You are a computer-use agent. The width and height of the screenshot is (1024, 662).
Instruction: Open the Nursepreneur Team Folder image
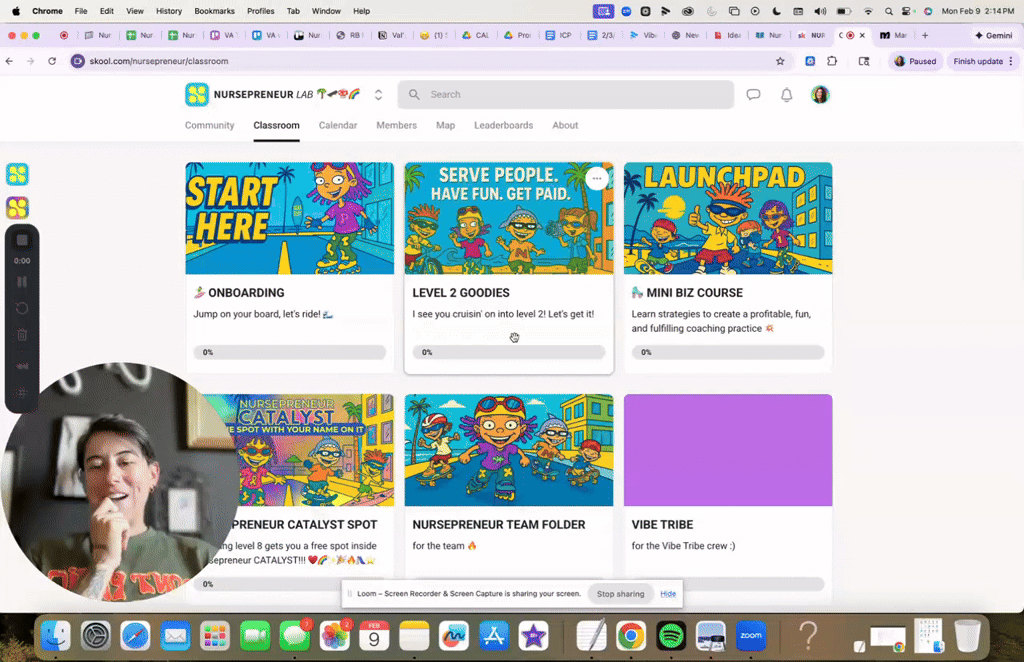509,450
